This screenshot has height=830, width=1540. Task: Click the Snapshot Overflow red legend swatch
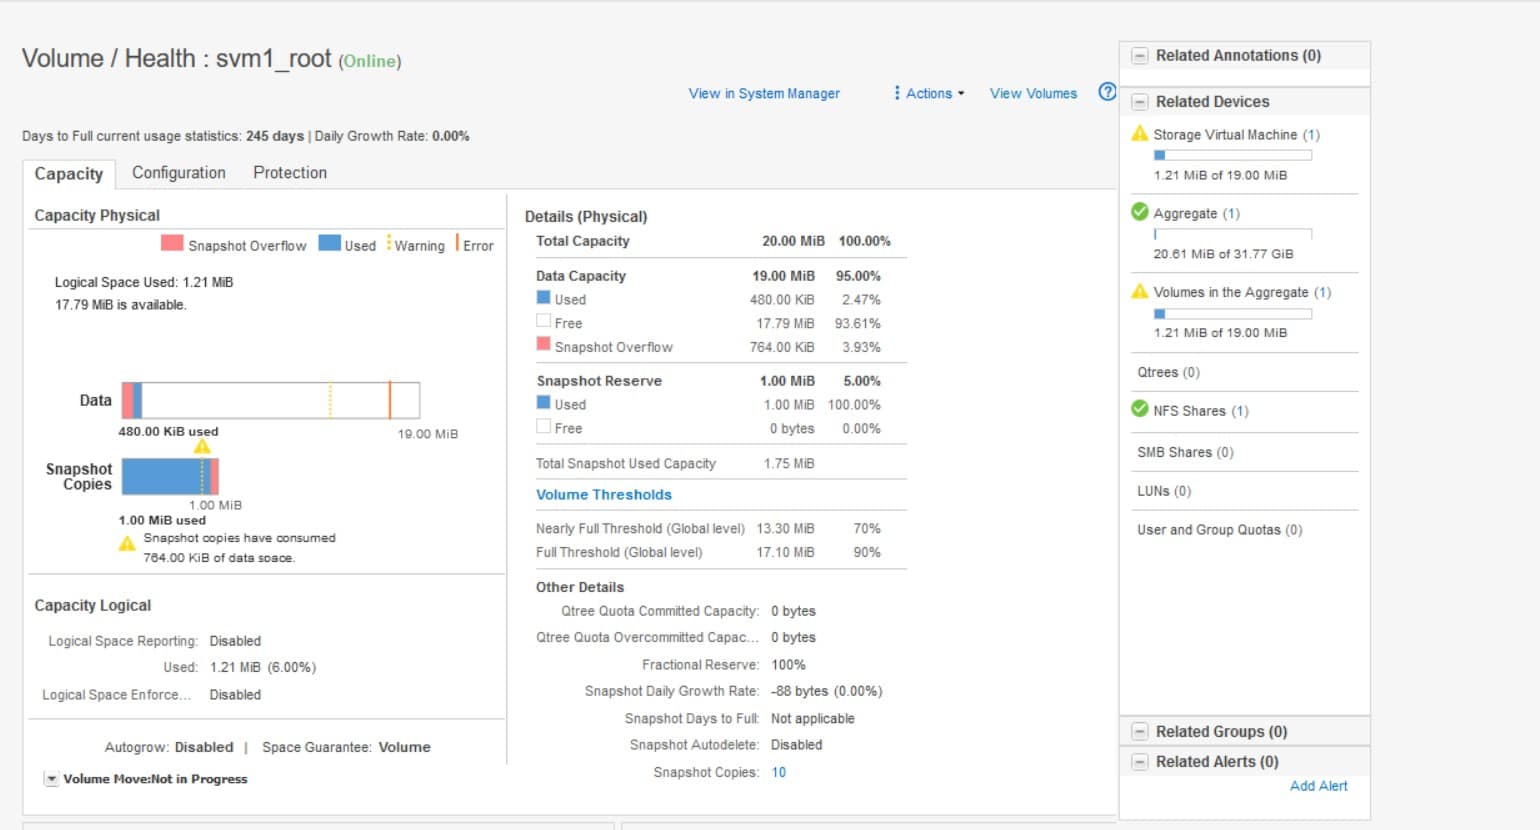click(171, 244)
